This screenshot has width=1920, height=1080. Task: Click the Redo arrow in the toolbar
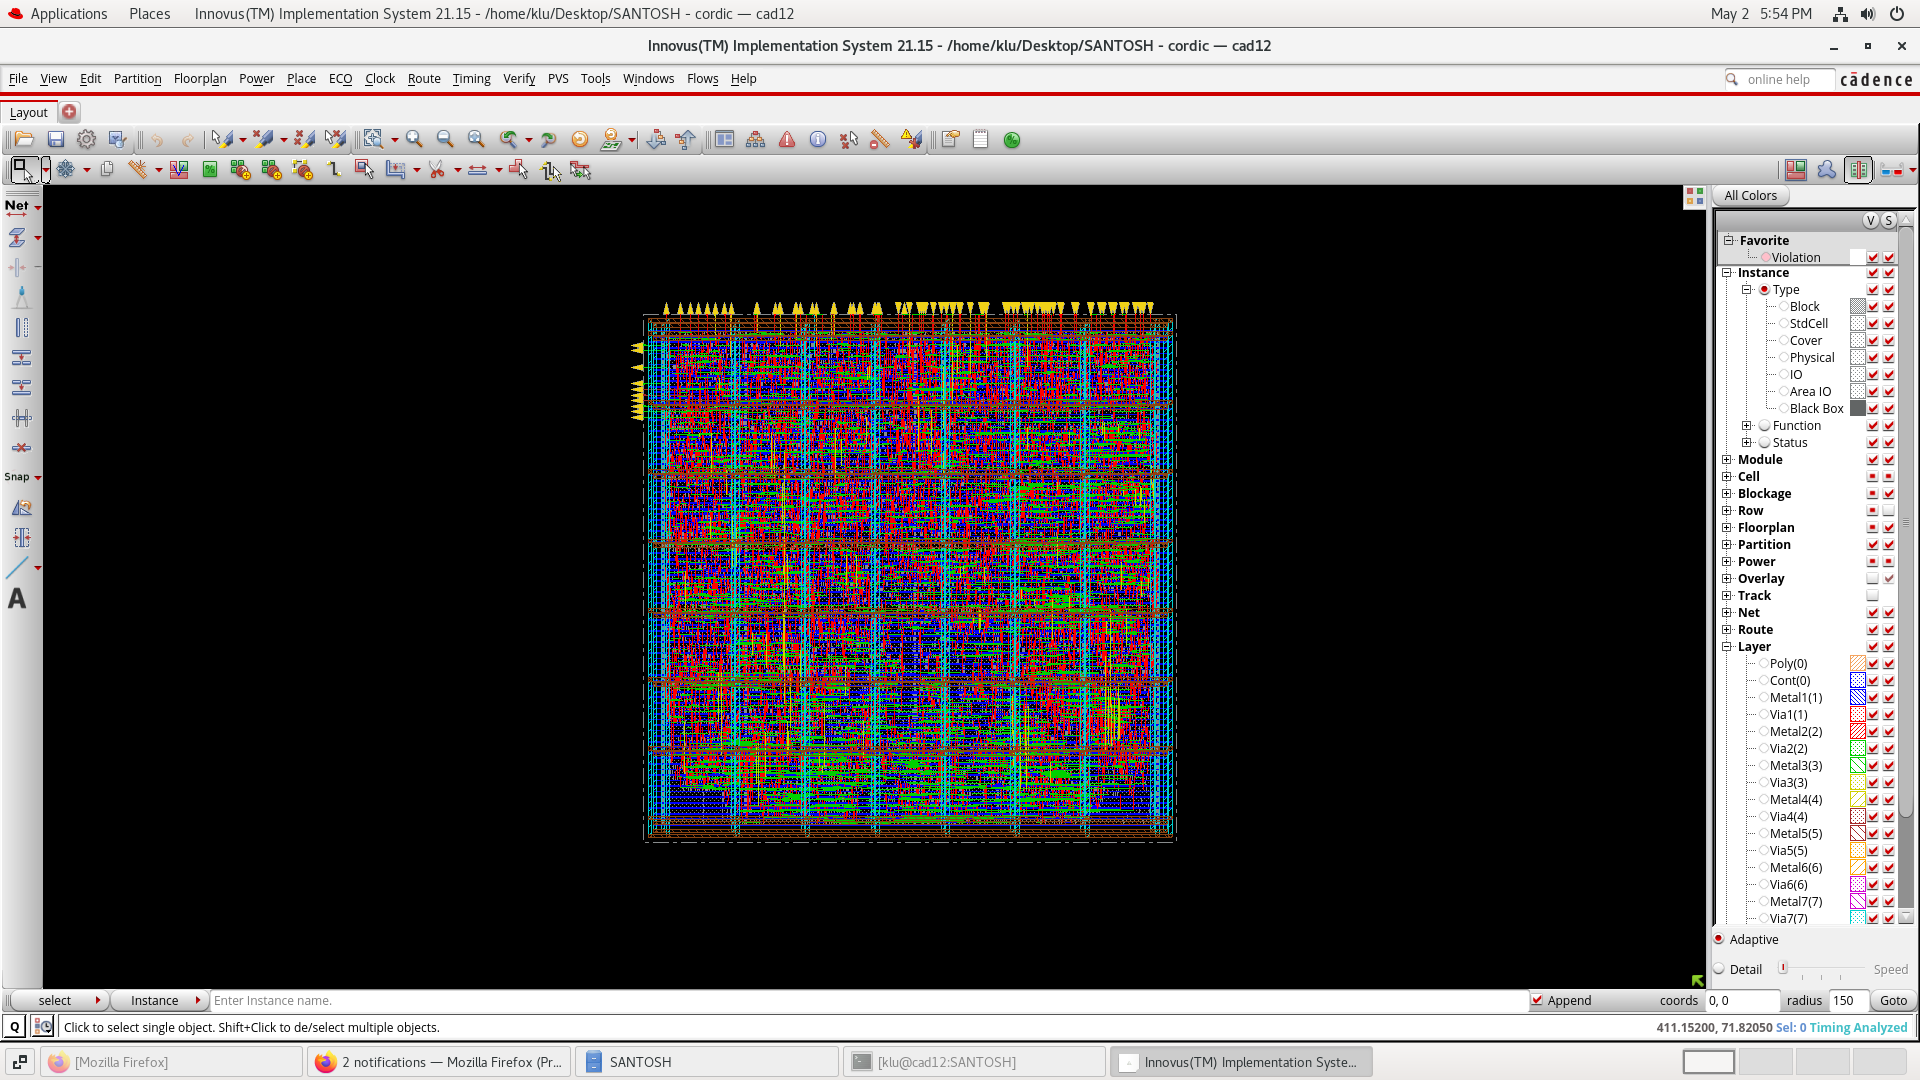click(187, 140)
